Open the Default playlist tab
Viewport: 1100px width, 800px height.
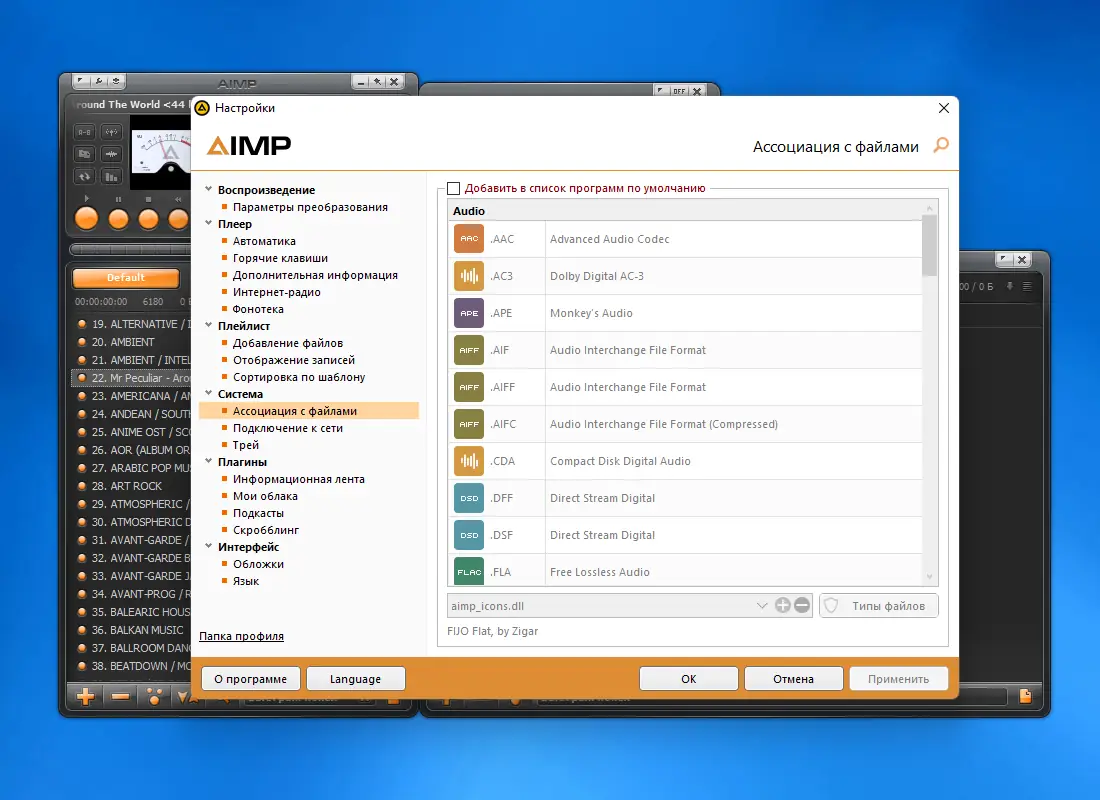126,278
